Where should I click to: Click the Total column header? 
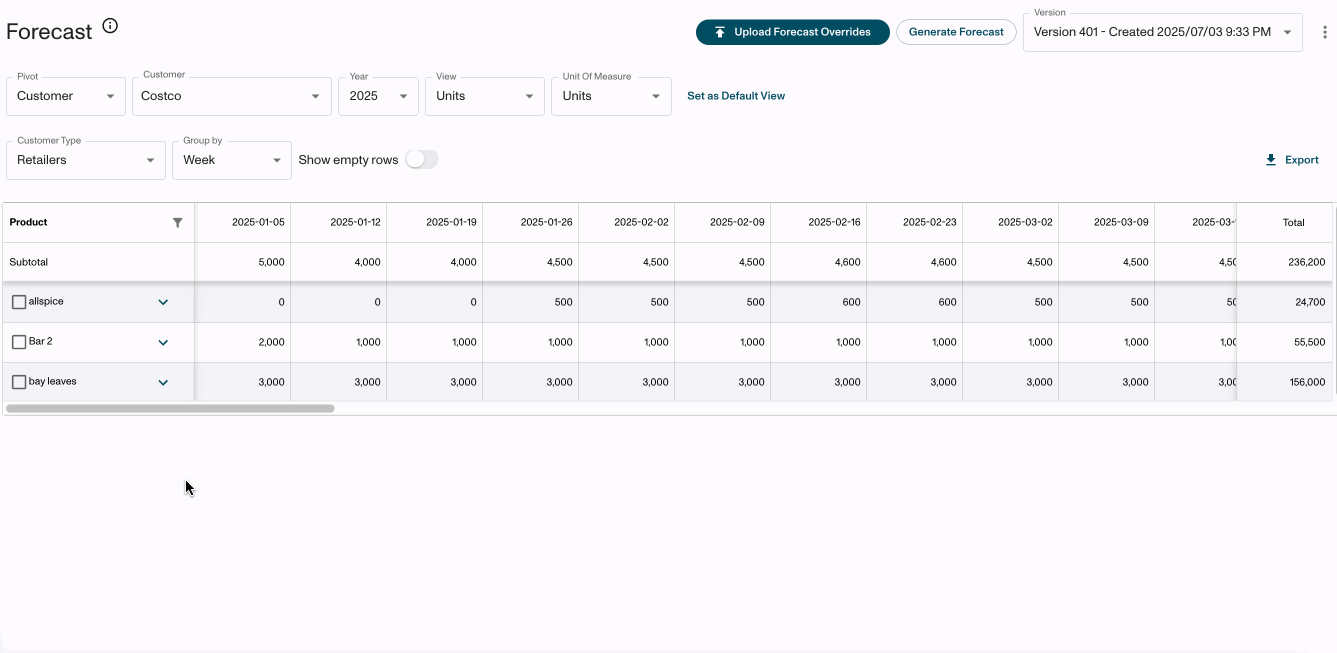tap(1286, 223)
